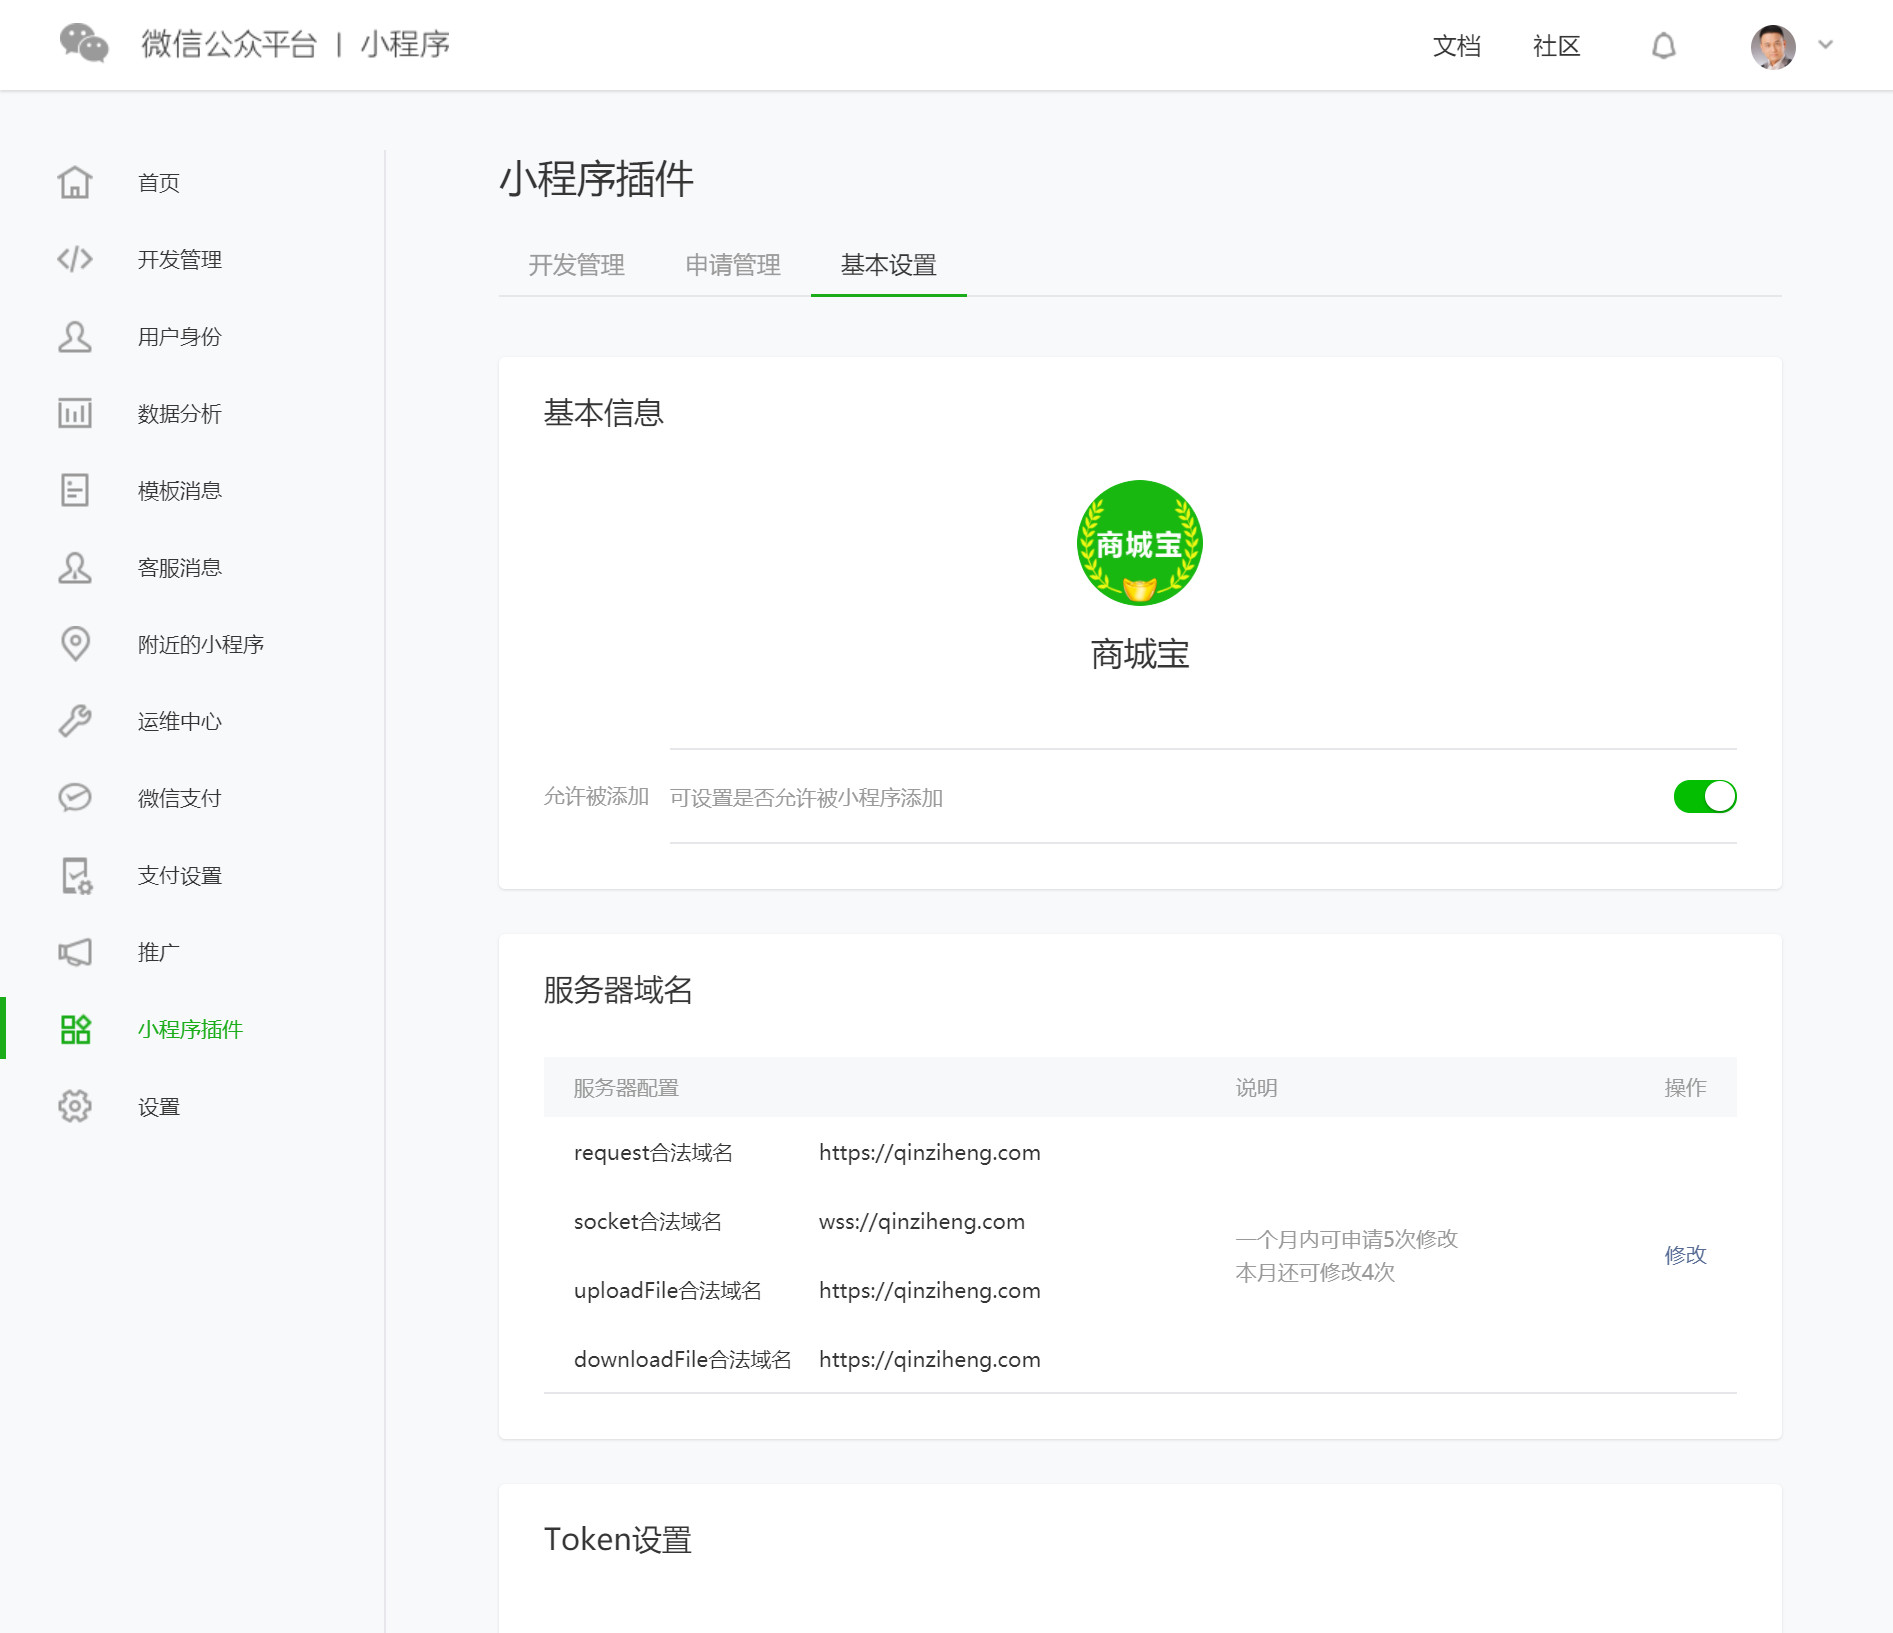Open 社区 link in header
1893x1633 pixels.
1557,46
